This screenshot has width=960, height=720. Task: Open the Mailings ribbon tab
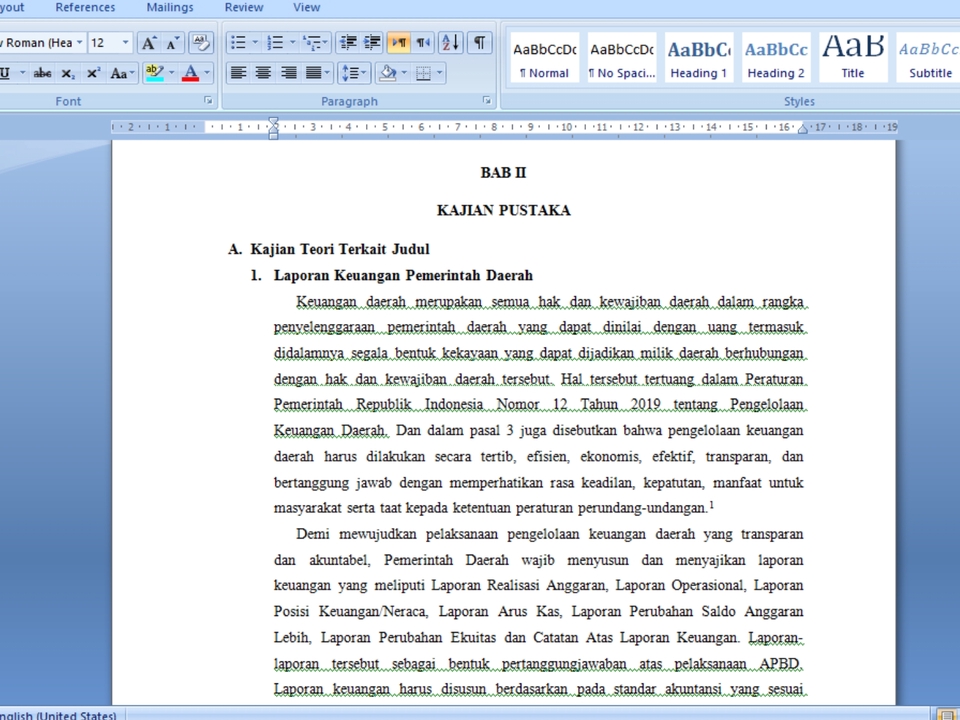[x=169, y=7]
